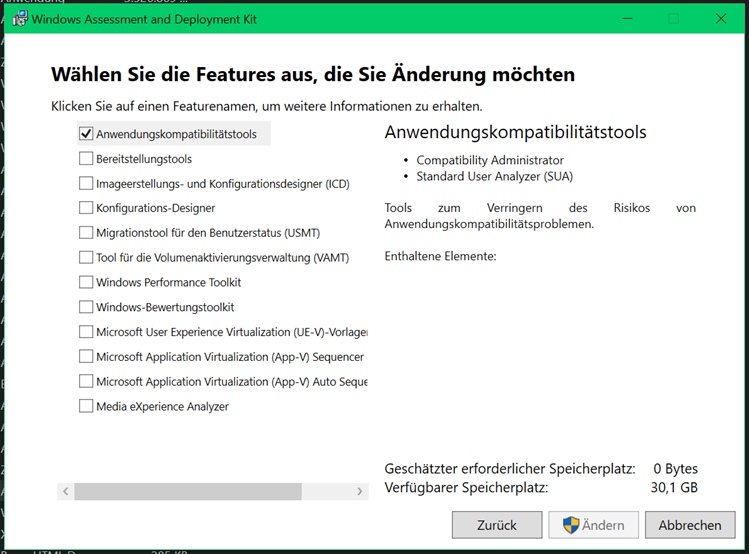The width and height of the screenshot is (749, 554).
Task: Click the Bereitstellungstools feature label
Action: point(144,159)
